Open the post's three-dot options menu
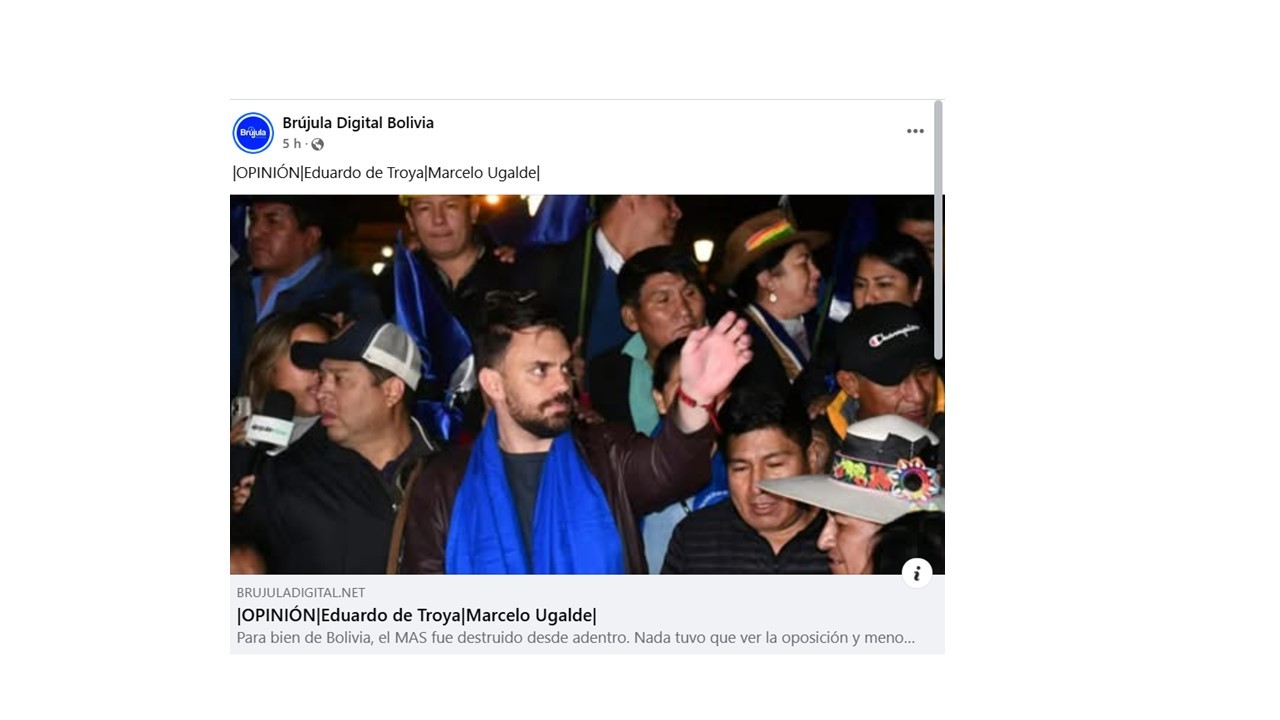The width and height of the screenshot is (1280, 720). (915, 131)
